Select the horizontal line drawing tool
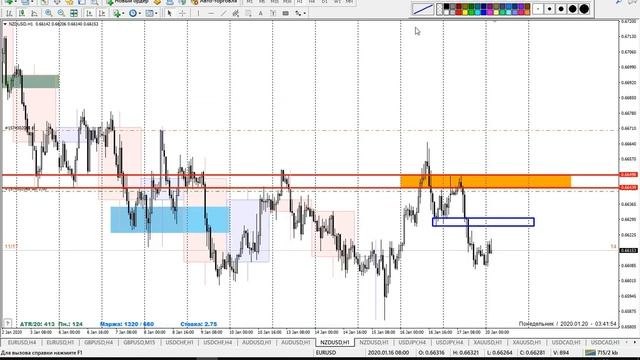 coord(211,13)
